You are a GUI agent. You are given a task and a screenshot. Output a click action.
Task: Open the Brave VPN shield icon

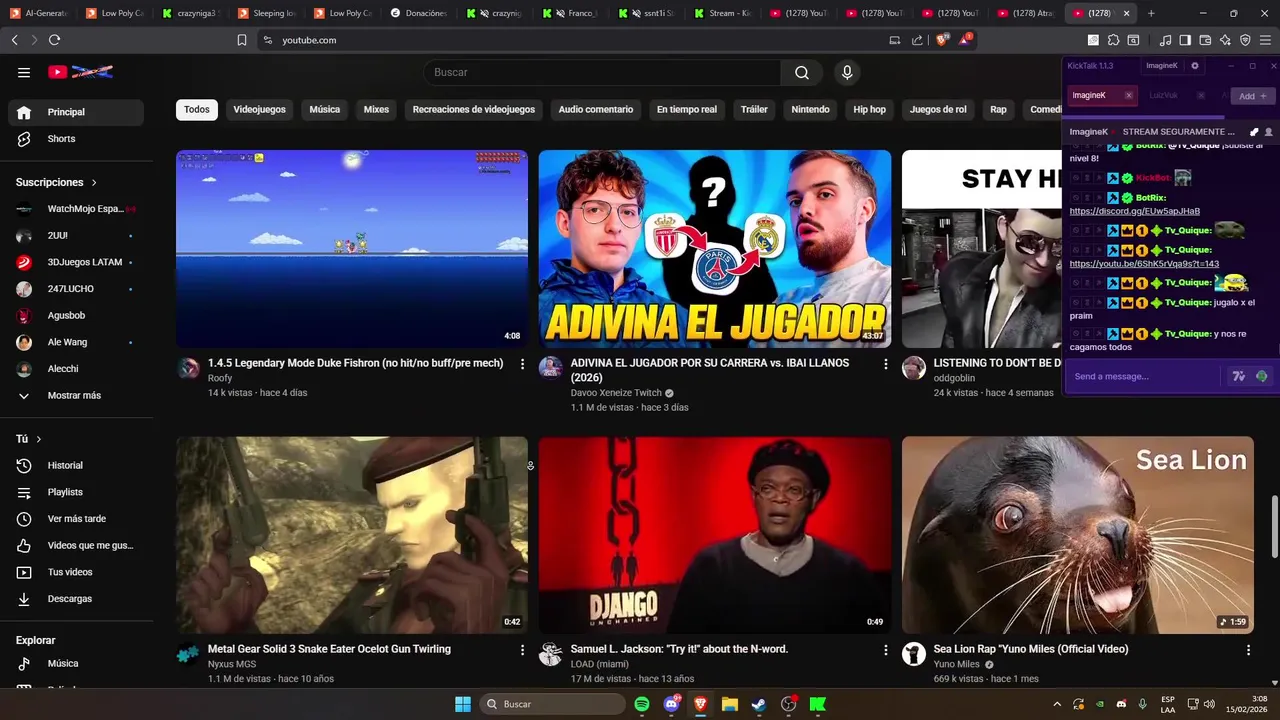click(x=1245, y=40)
